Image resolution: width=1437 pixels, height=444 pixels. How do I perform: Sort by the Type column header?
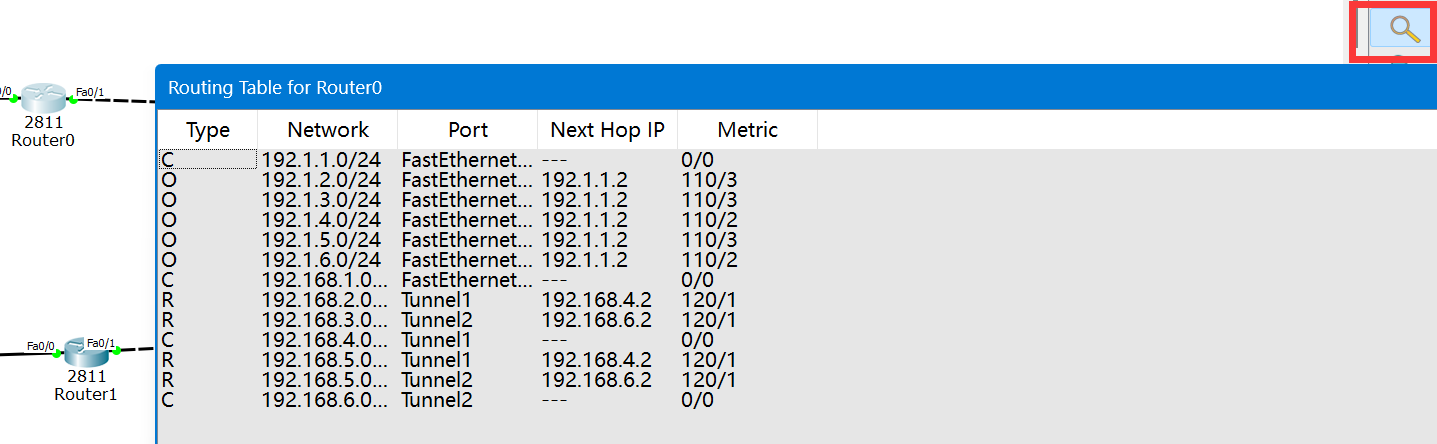point(208,130)
